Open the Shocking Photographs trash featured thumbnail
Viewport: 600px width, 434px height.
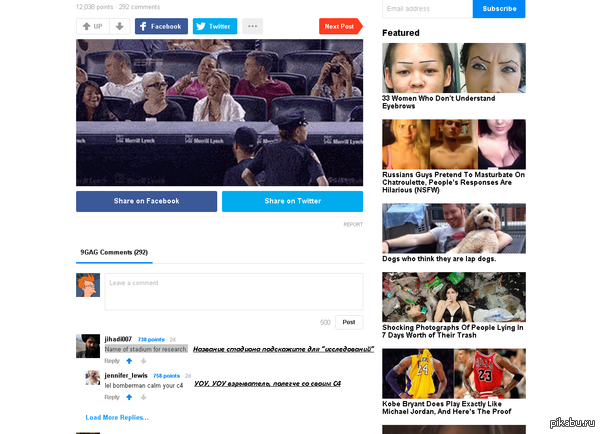pos(454,297)
